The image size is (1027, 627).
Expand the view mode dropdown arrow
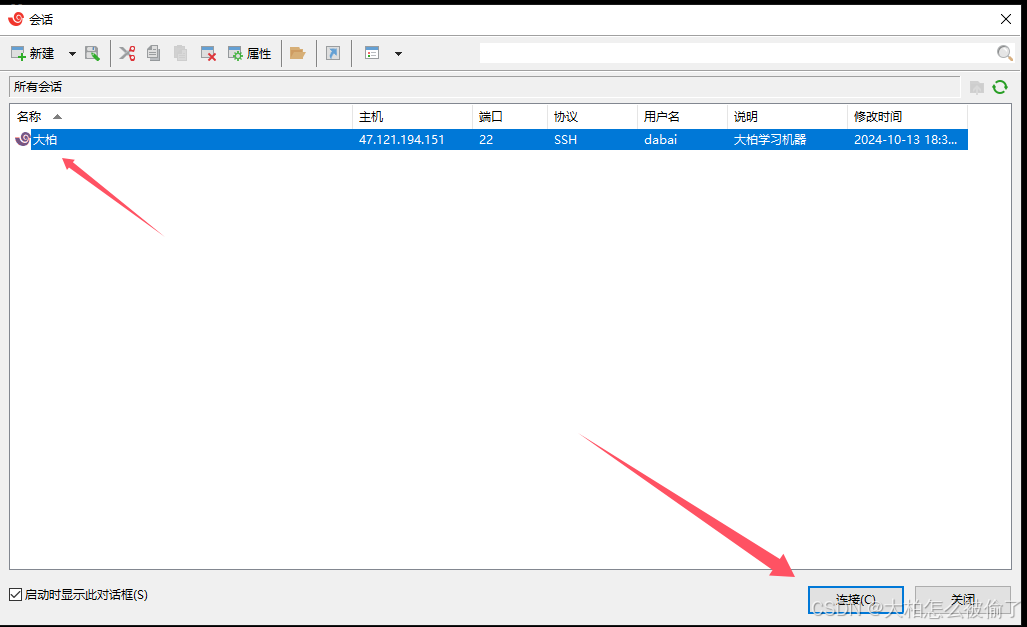[x=398, y=54]
